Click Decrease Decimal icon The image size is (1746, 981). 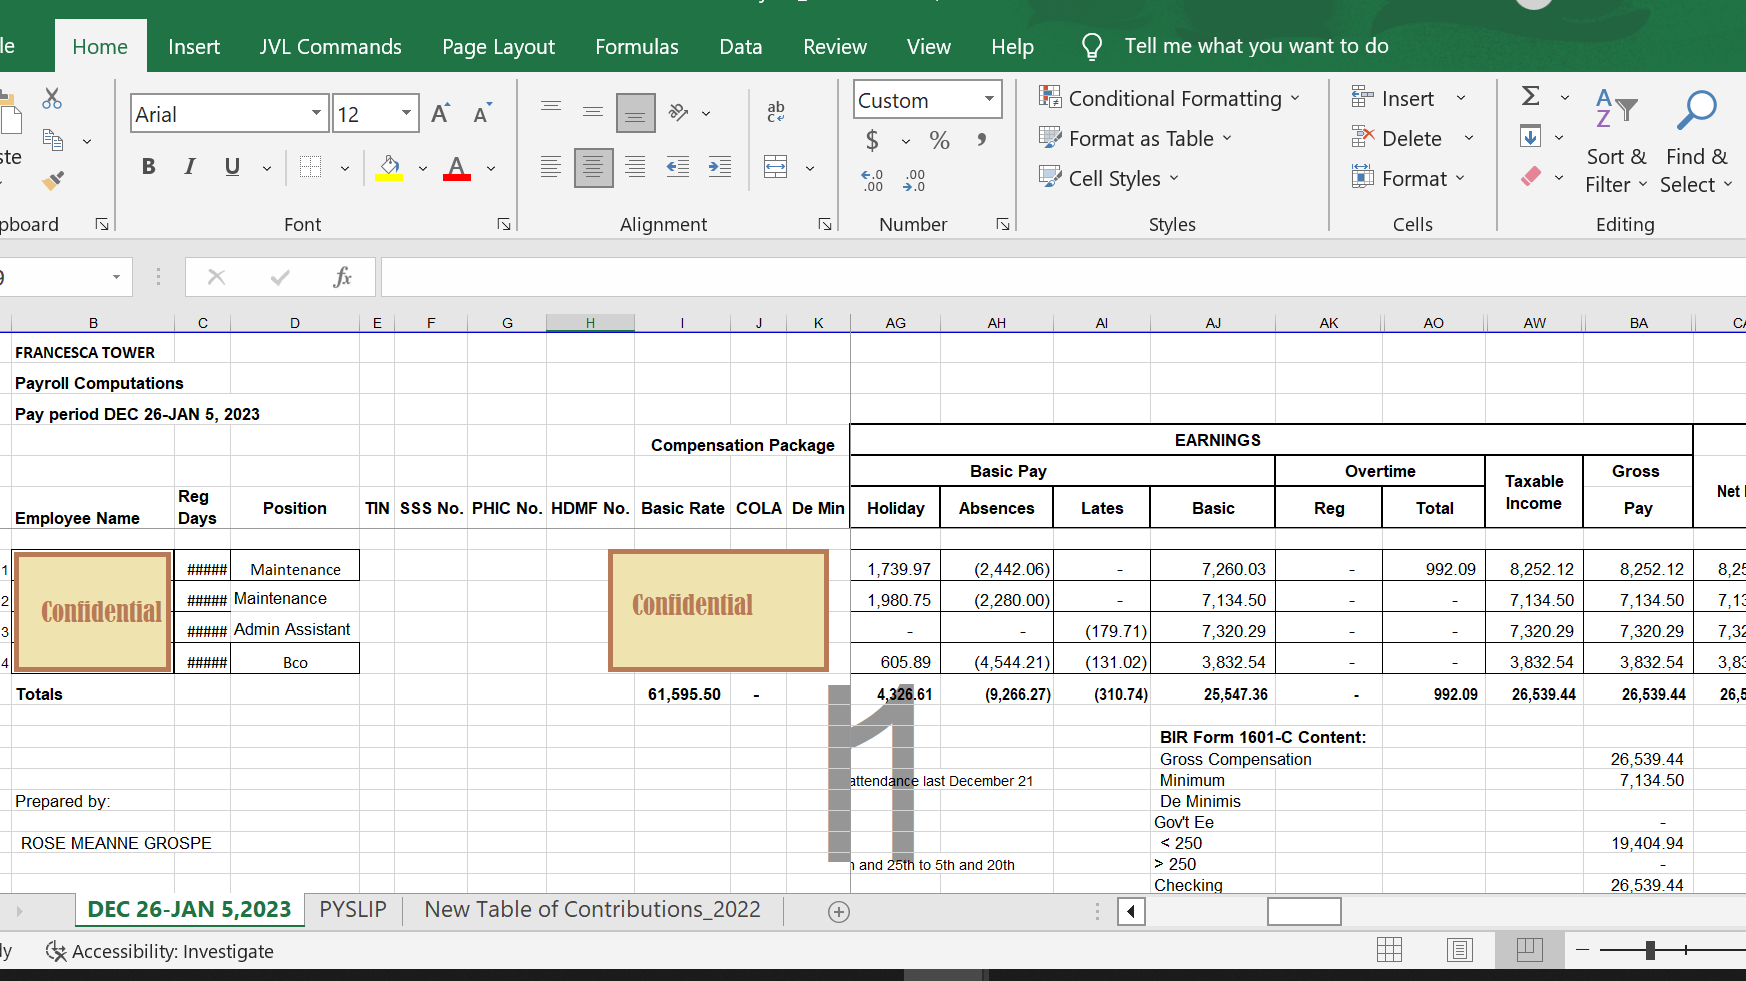click(x=914, y=180)
